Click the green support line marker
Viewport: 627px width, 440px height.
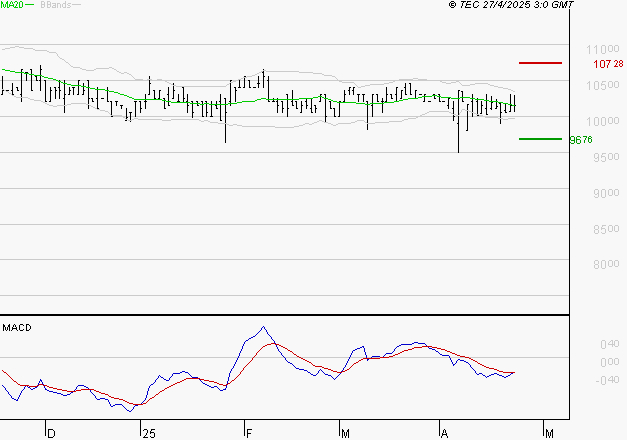[x=540, y=139]
